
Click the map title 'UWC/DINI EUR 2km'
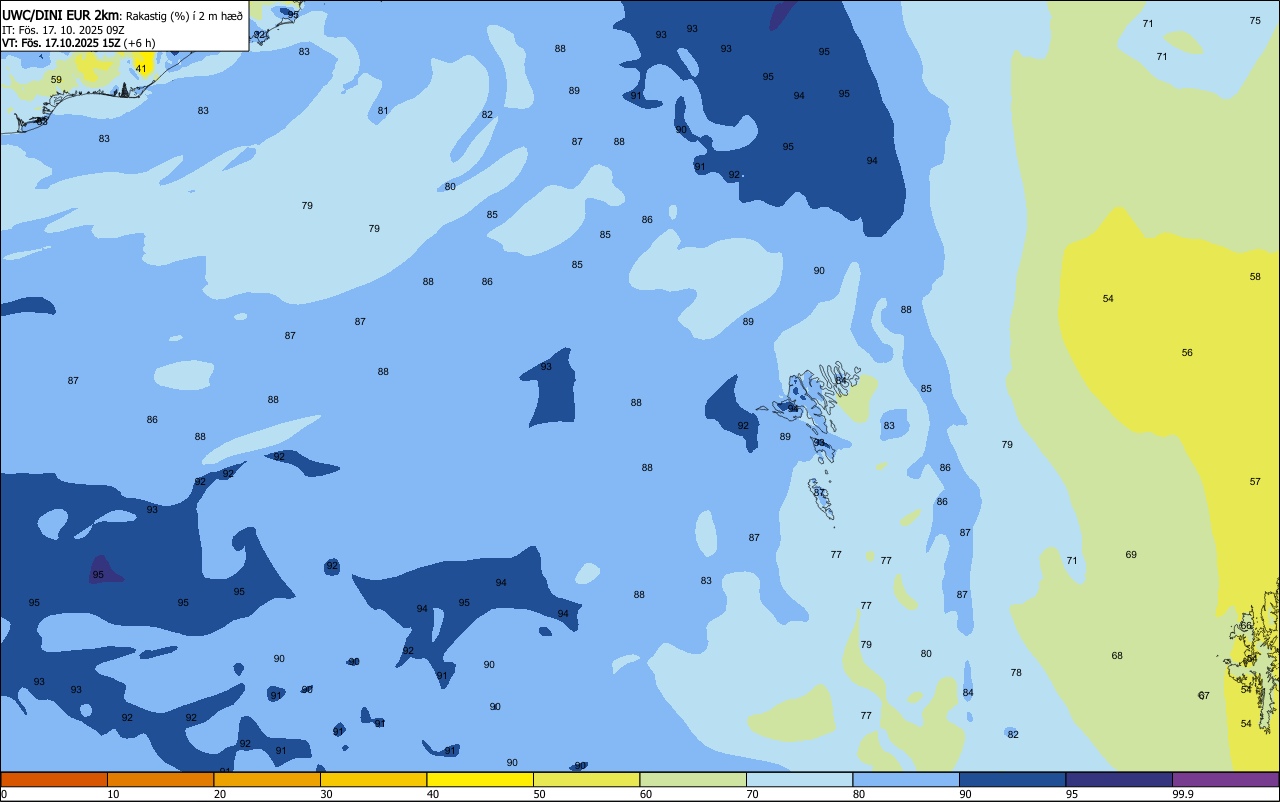pos(60,15)
